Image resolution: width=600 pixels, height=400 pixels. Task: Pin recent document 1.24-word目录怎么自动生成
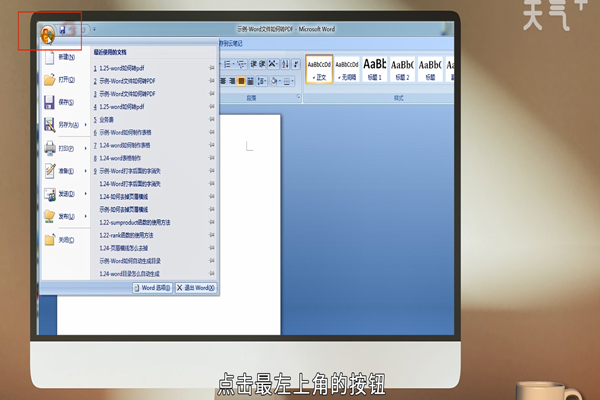(x=212, y=273)
